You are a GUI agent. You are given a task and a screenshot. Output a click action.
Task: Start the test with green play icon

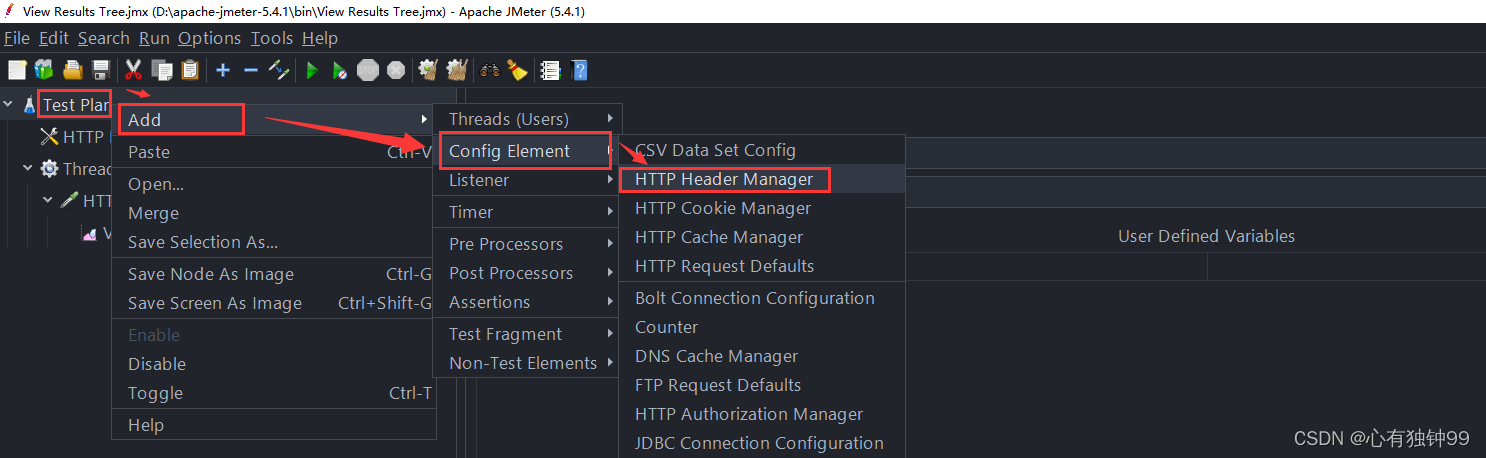(x=312, y=70)
